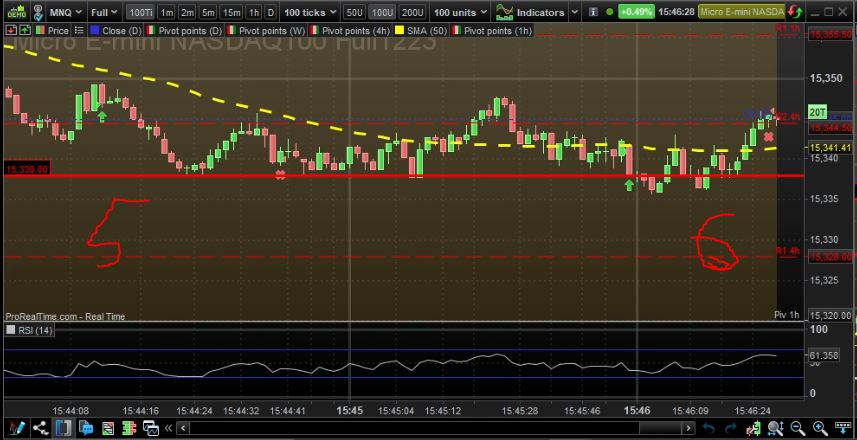
Task: Click the info icon in top toolbar
Action: pyautogui.click(x=593, y=11)
